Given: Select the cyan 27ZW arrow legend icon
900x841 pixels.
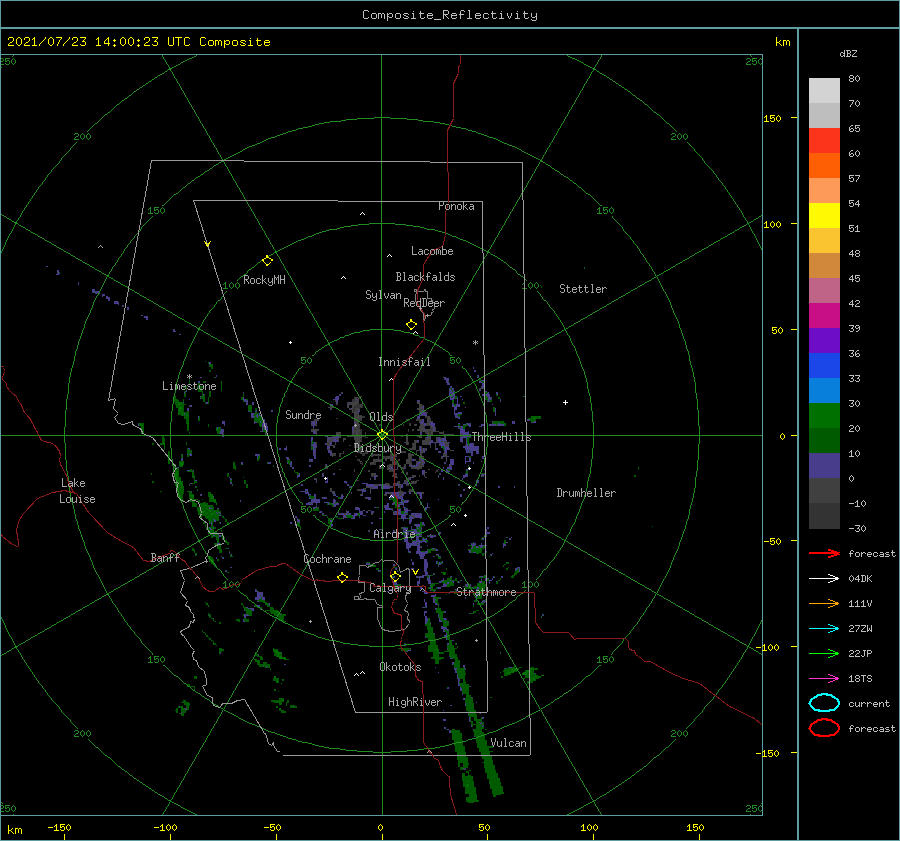Looking at the screenshot, I should point(824,629).
